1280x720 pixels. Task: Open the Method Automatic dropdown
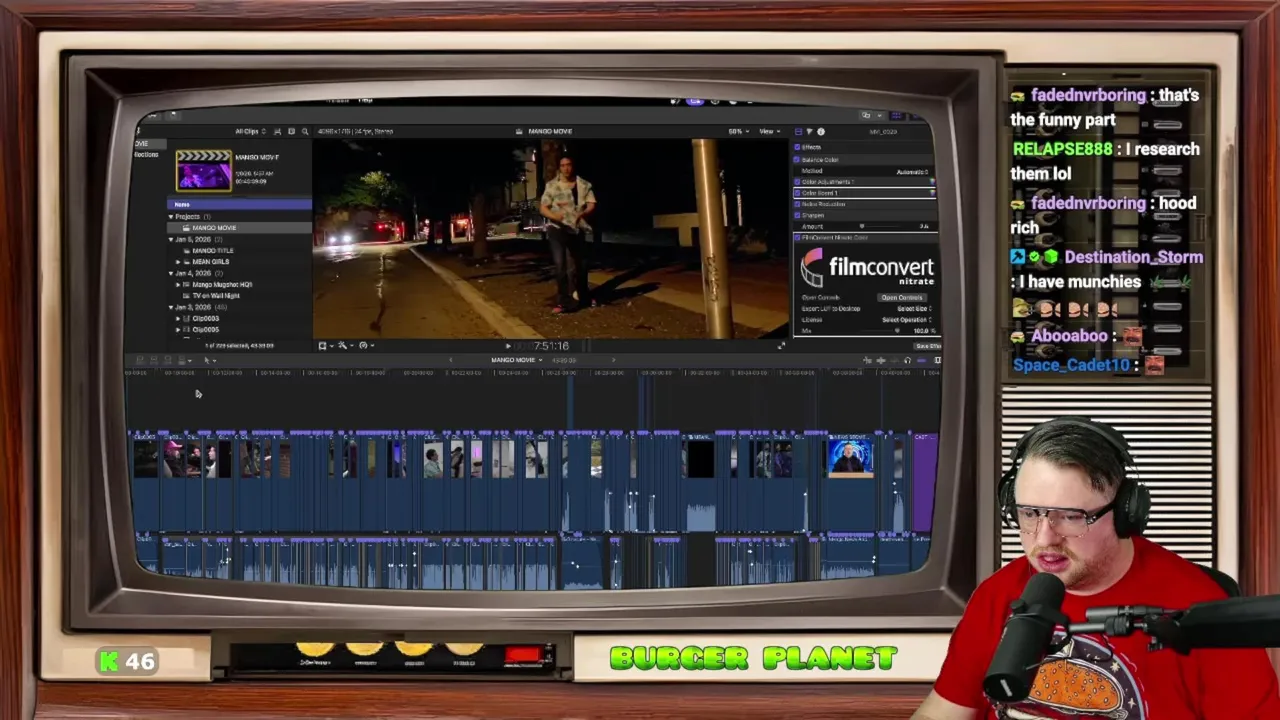pyautogui.click(x=912, y=172)
